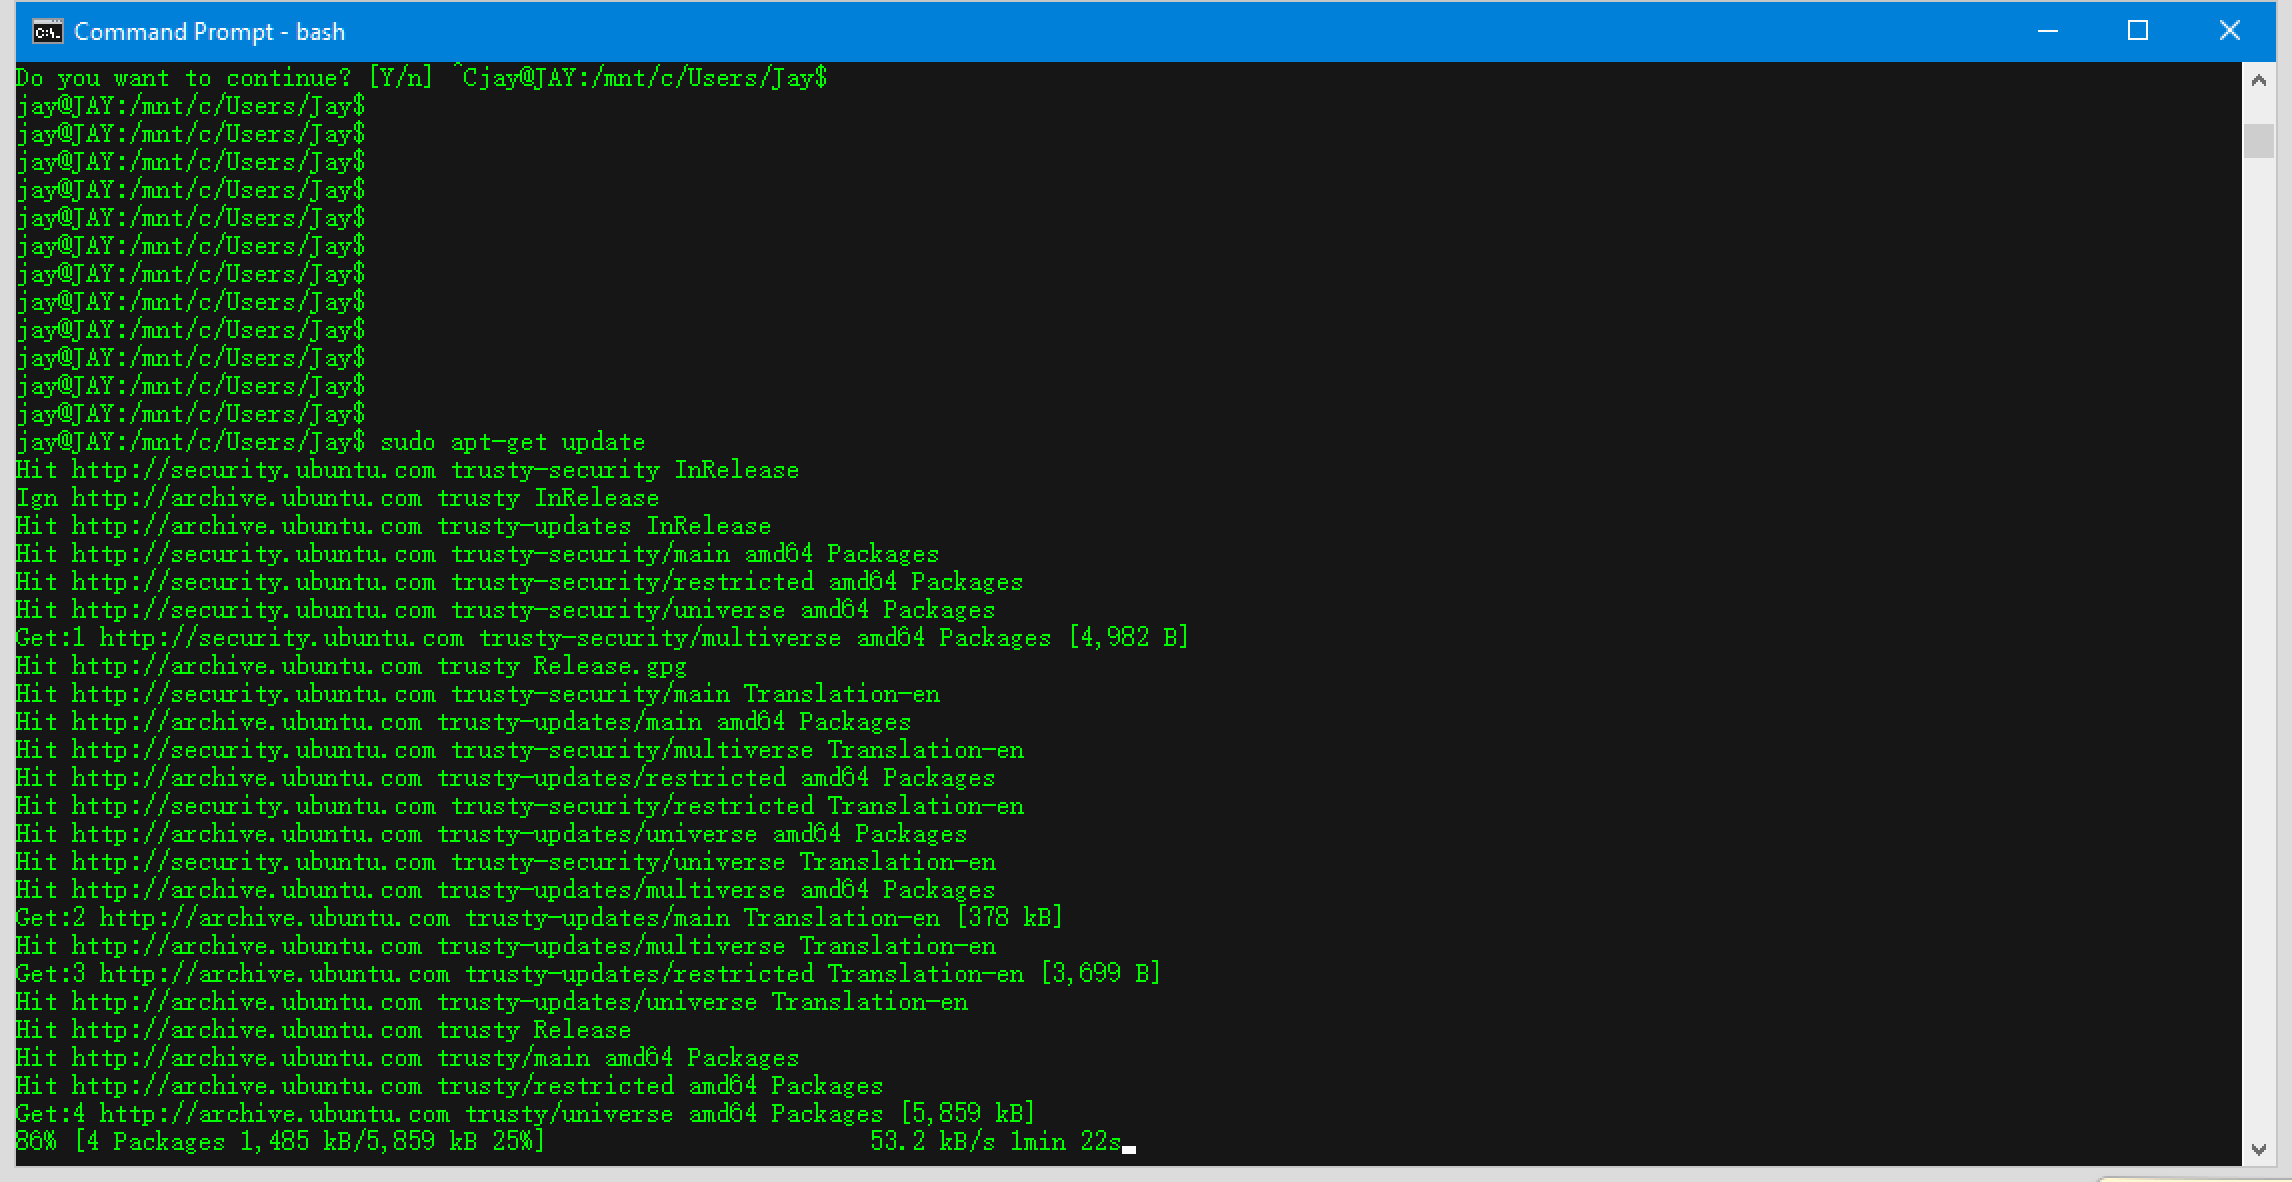Click the Get:4 universe Packages [5,859 kB] line
This screenshot has width=2292, height=1182.
coord(524,1114)
